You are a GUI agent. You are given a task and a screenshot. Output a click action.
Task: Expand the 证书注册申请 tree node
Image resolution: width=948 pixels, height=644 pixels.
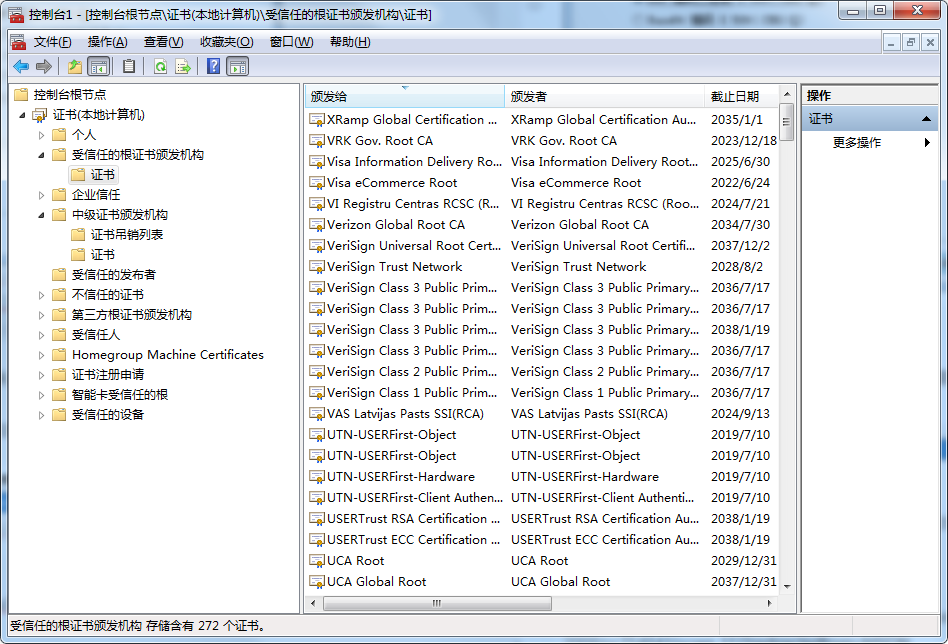click(41, 375)
